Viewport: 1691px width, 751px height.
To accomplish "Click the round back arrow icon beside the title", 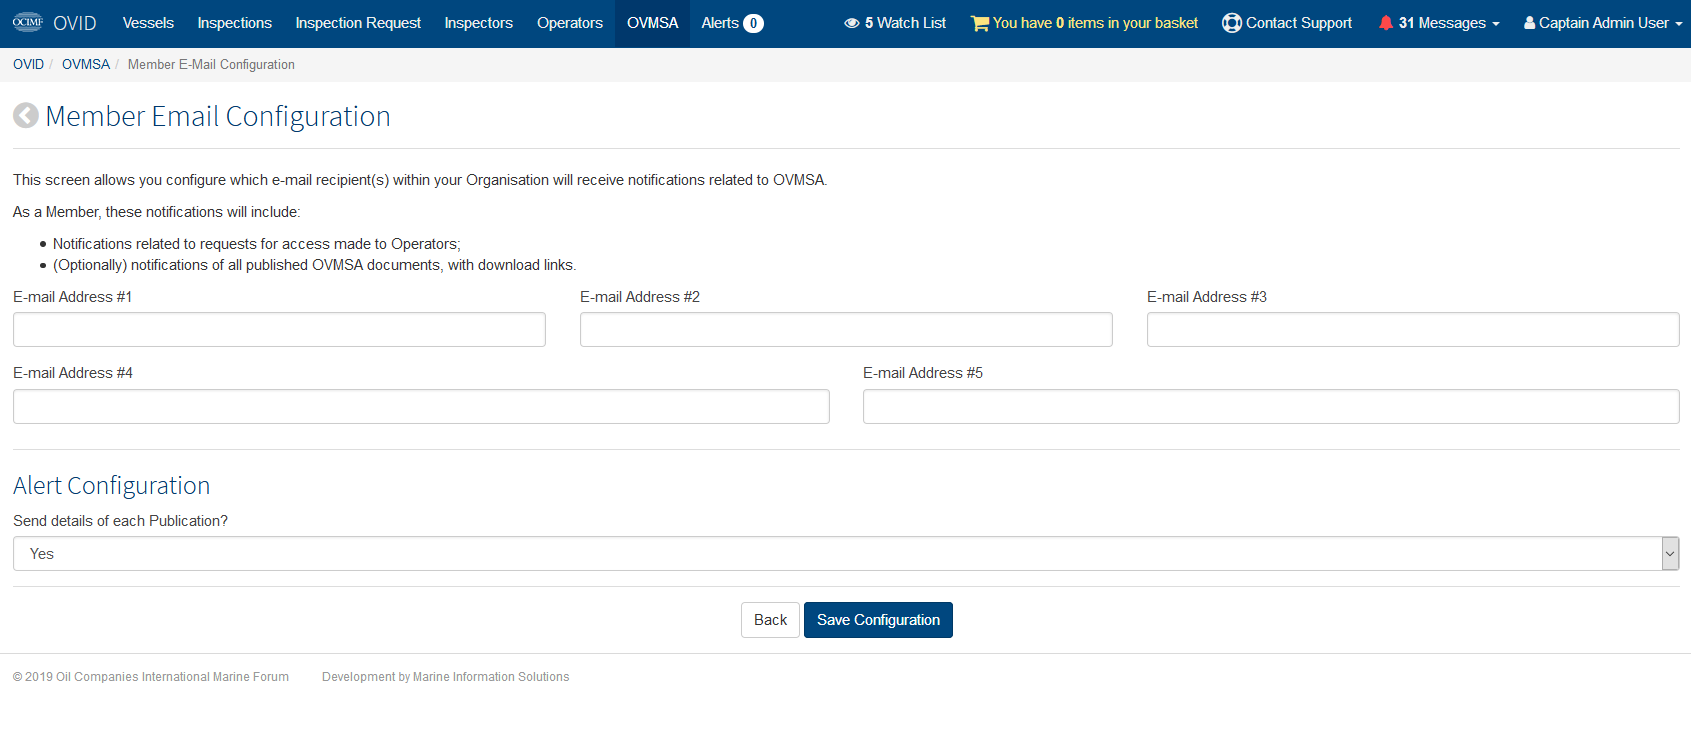I will (x=26, y=116).
